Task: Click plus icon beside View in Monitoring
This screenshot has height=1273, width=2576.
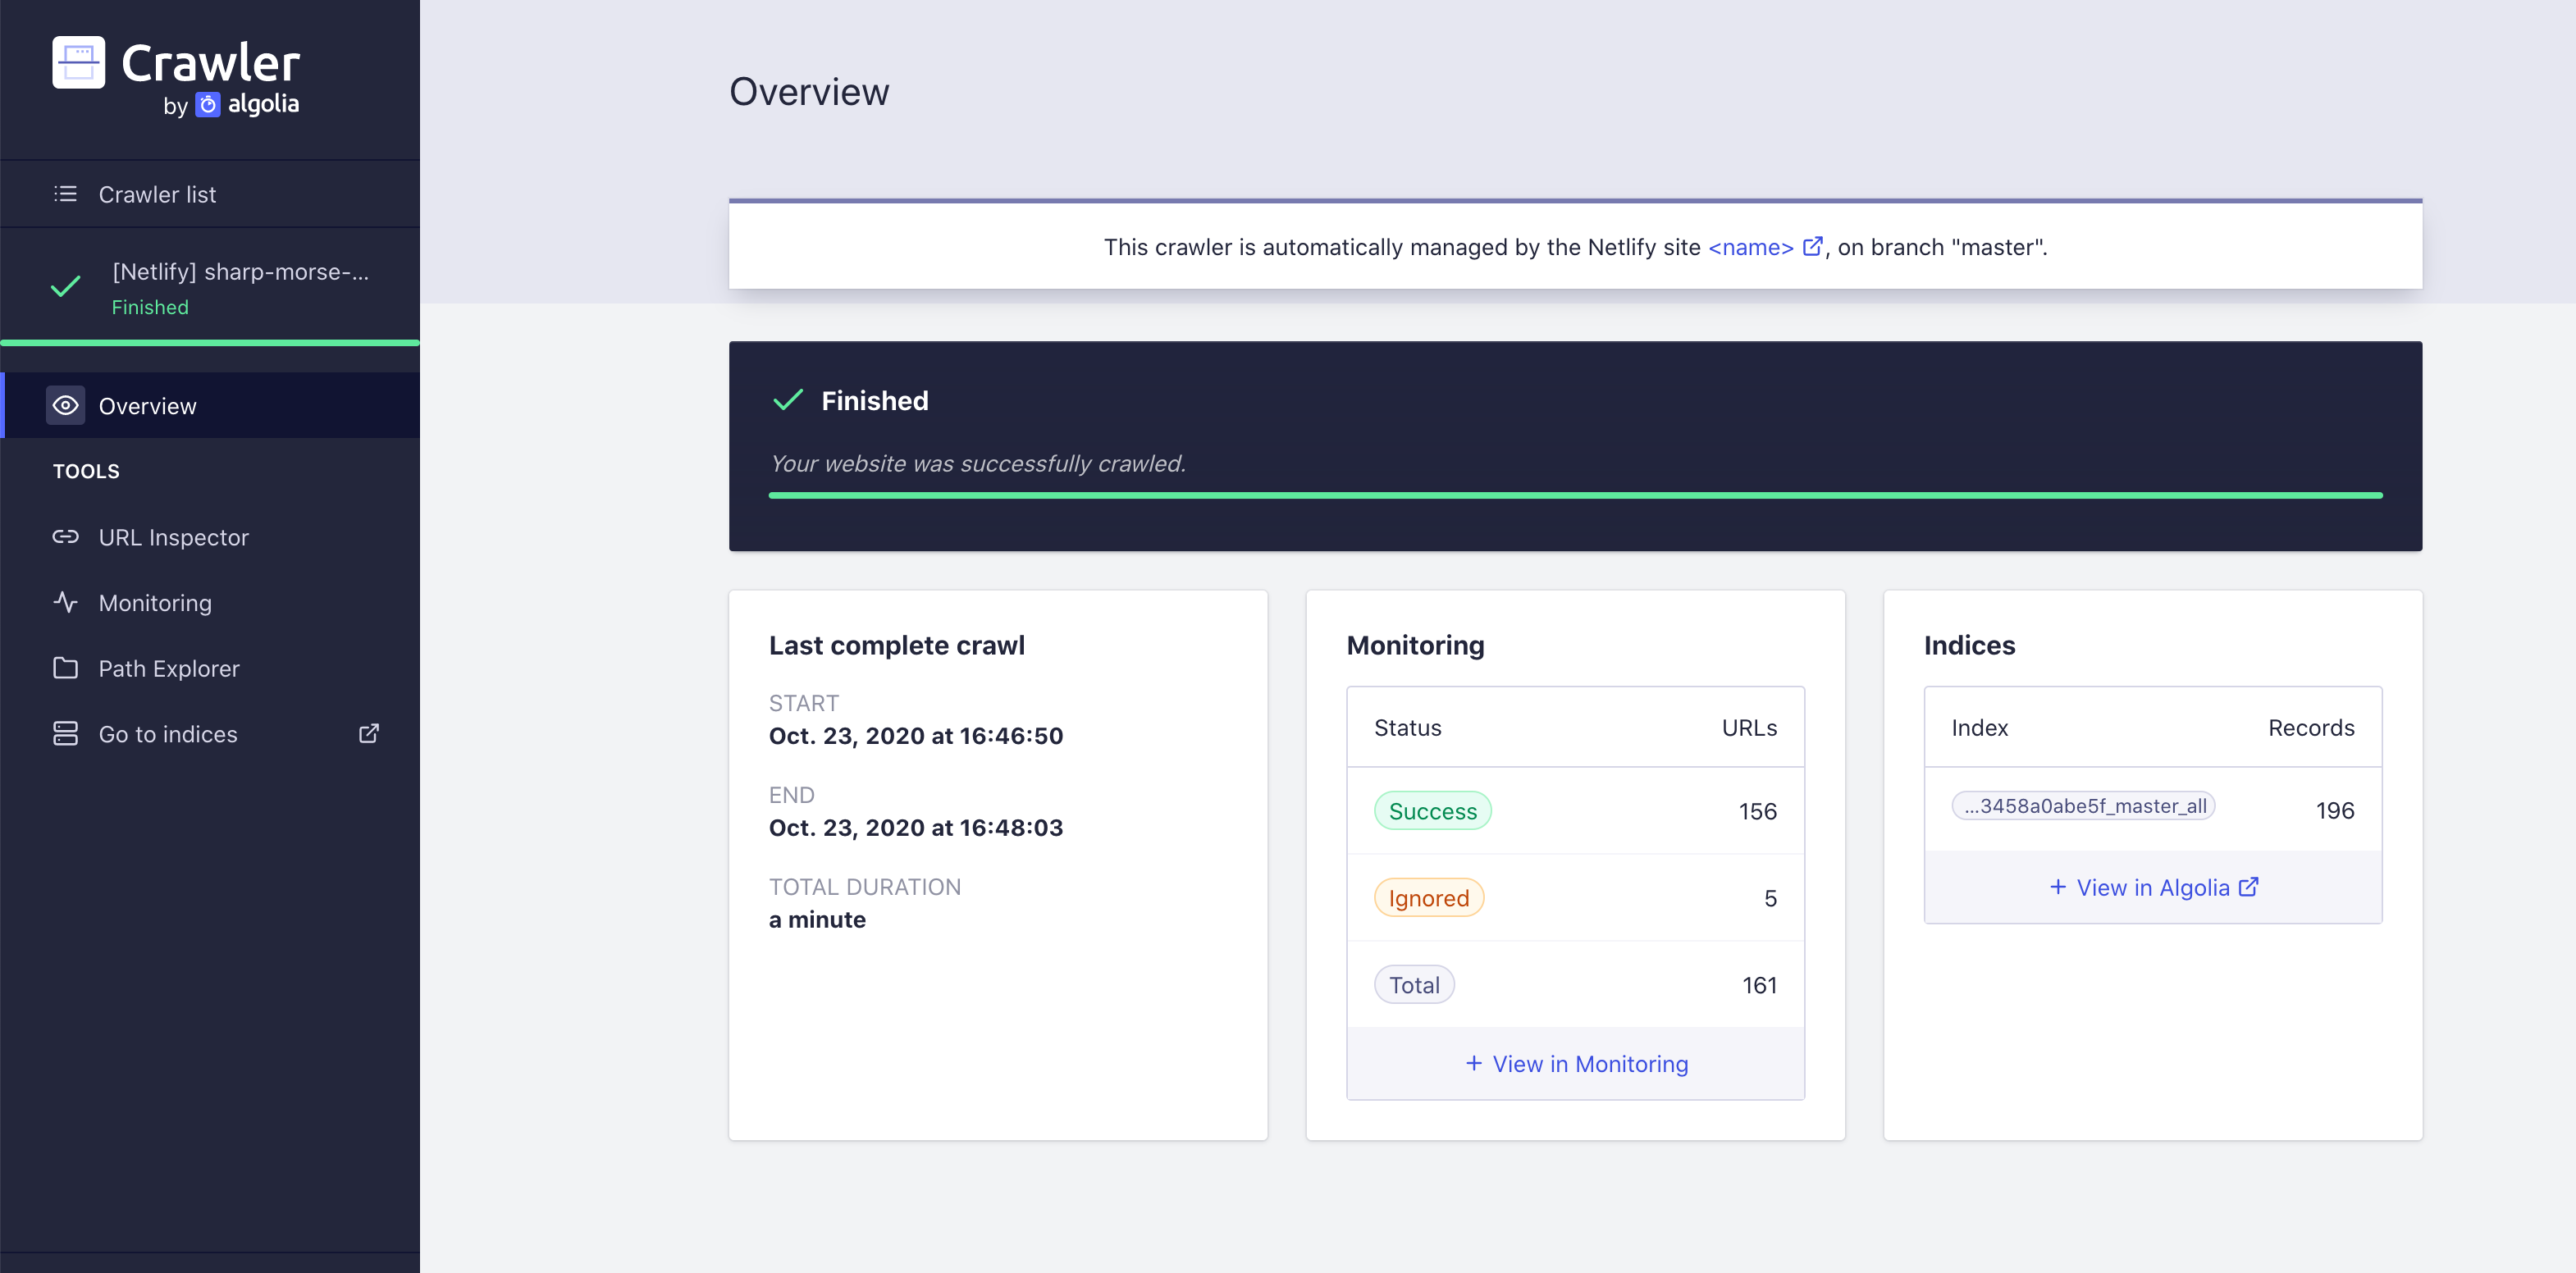Action: pos(1474,1063)
